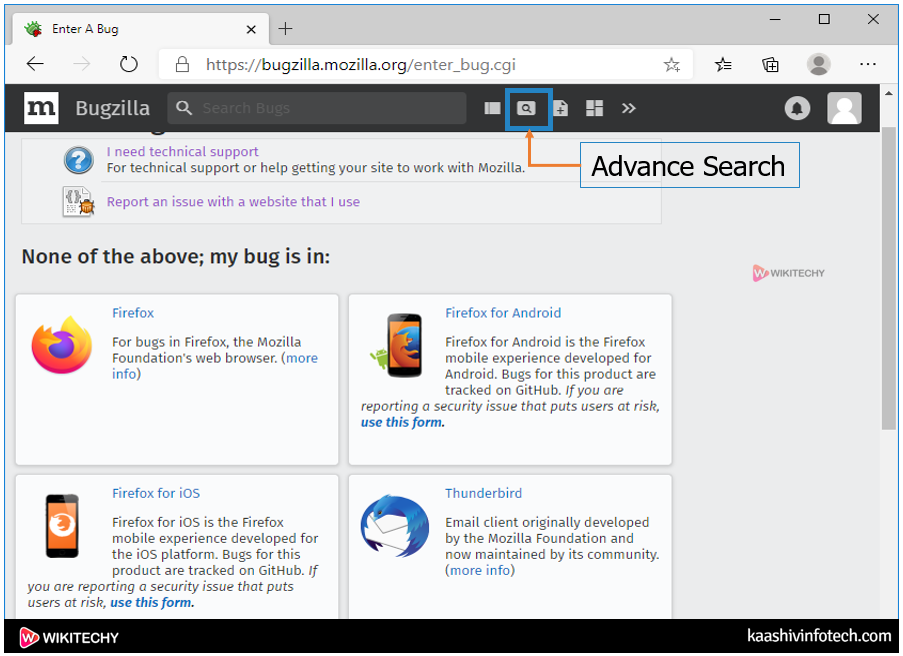Open the Bugzilla user account avatar menu
Image resolution: width=903 pixels, height=656 pixels.
(x=844, y=108)
